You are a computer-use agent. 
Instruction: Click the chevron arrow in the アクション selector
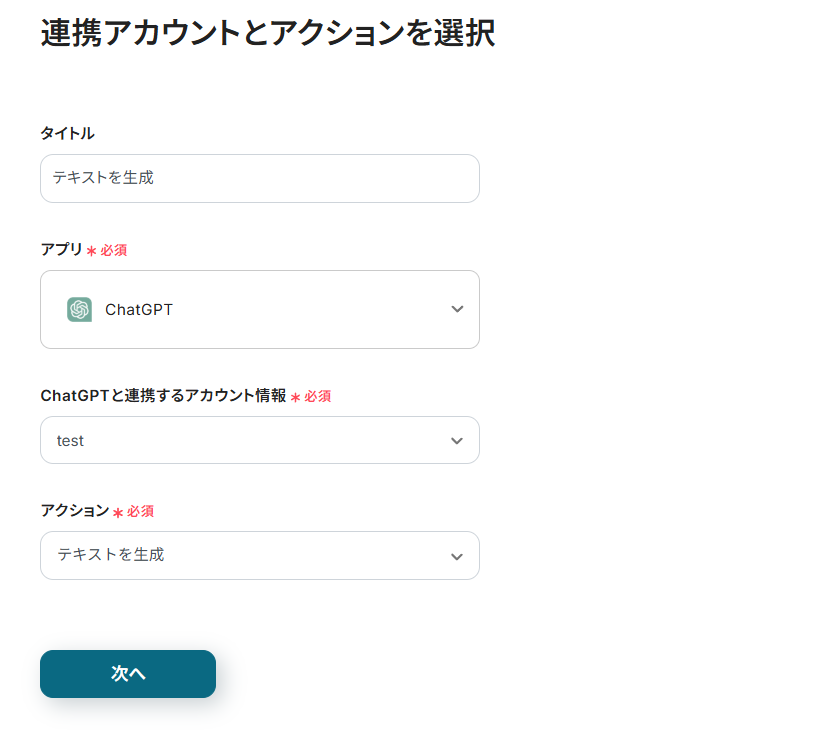[x=457, y=556]
